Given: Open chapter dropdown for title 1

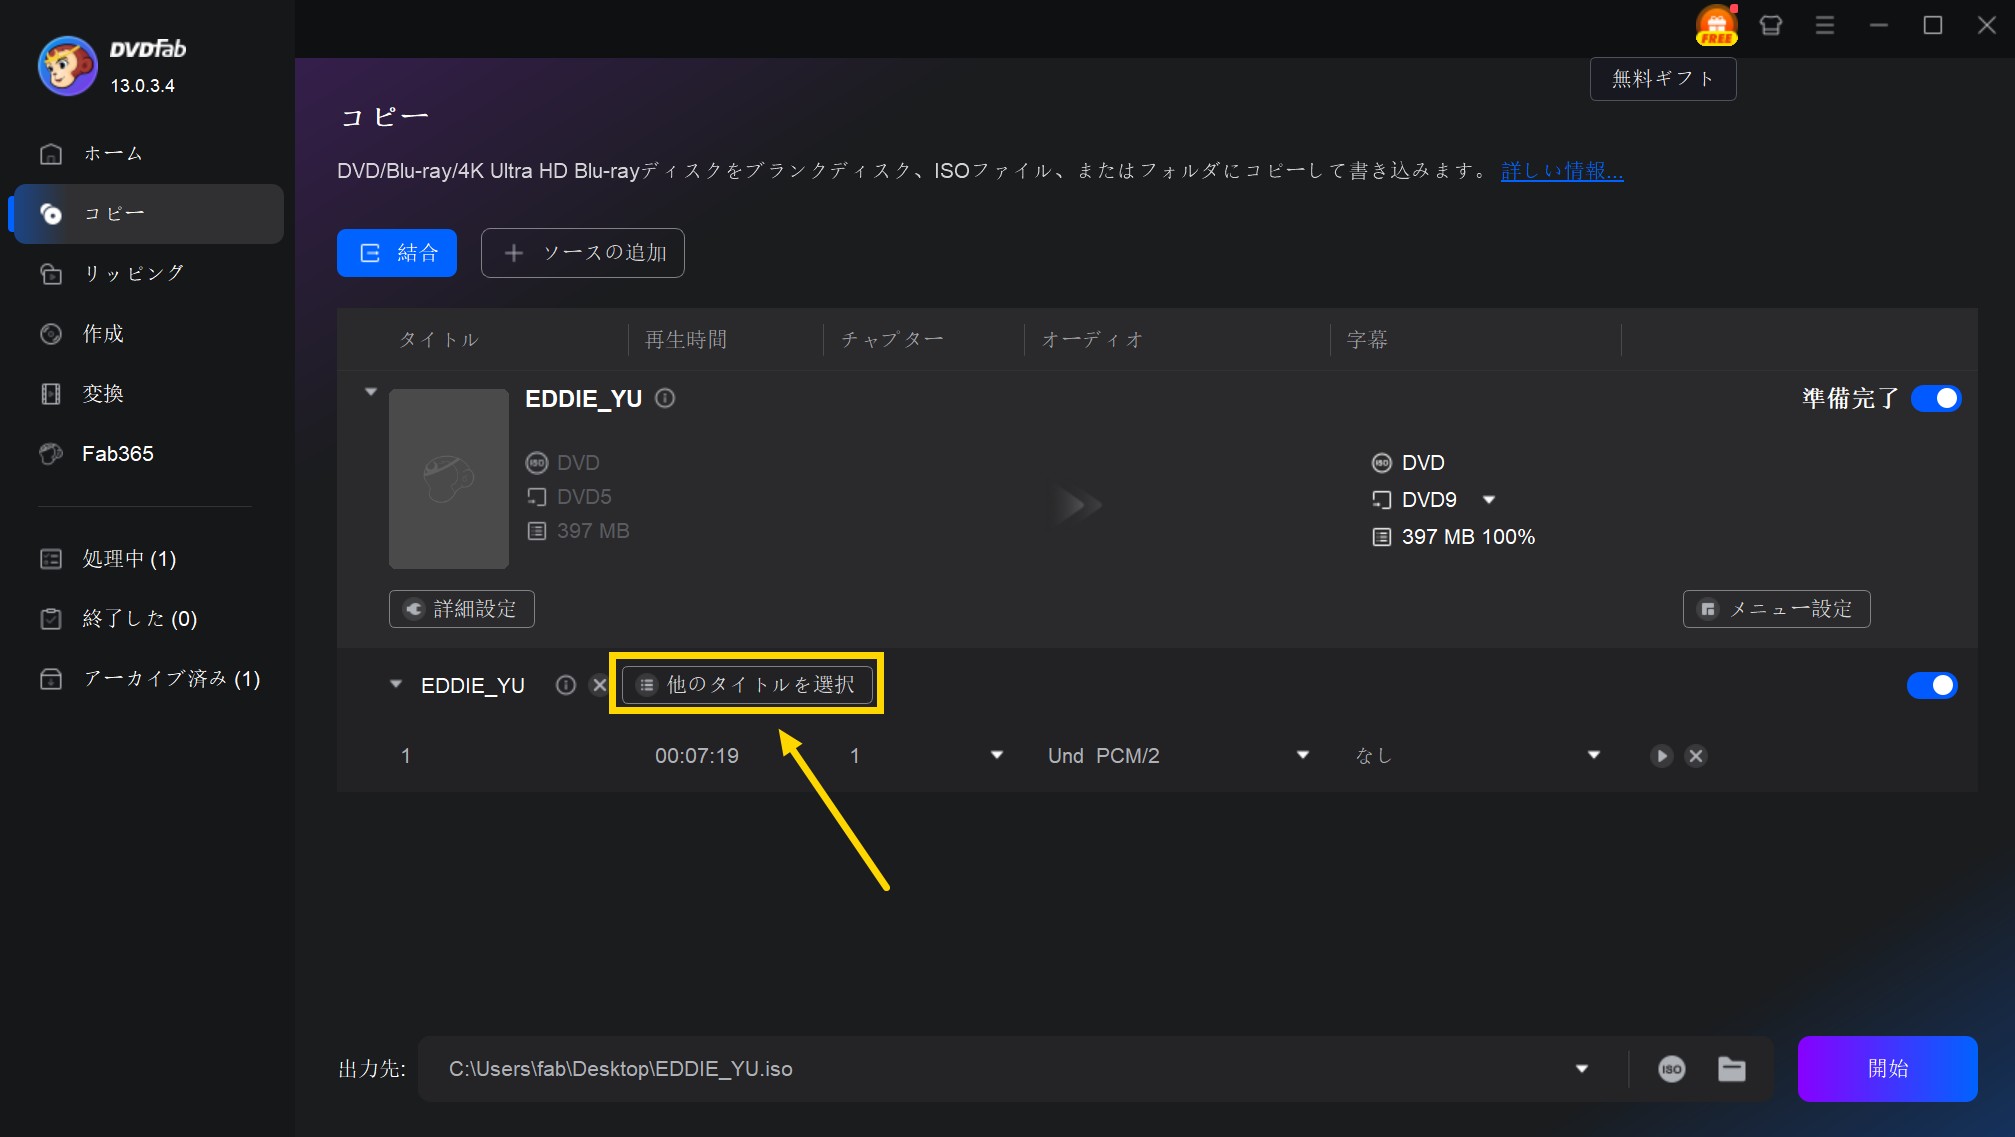Looking at the screenshot, I should pyautogui.click(x=996, y=755).
